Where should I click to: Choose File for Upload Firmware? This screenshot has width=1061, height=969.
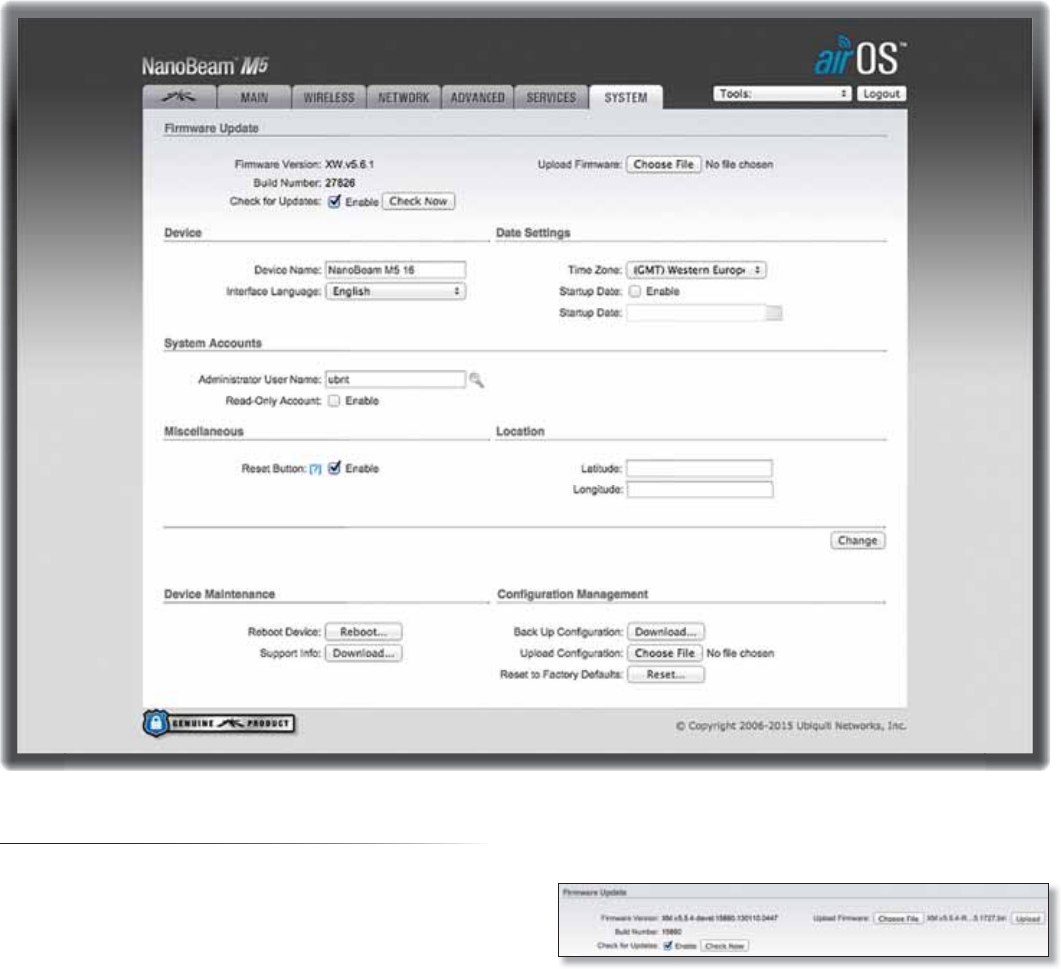tap(663, 164)
